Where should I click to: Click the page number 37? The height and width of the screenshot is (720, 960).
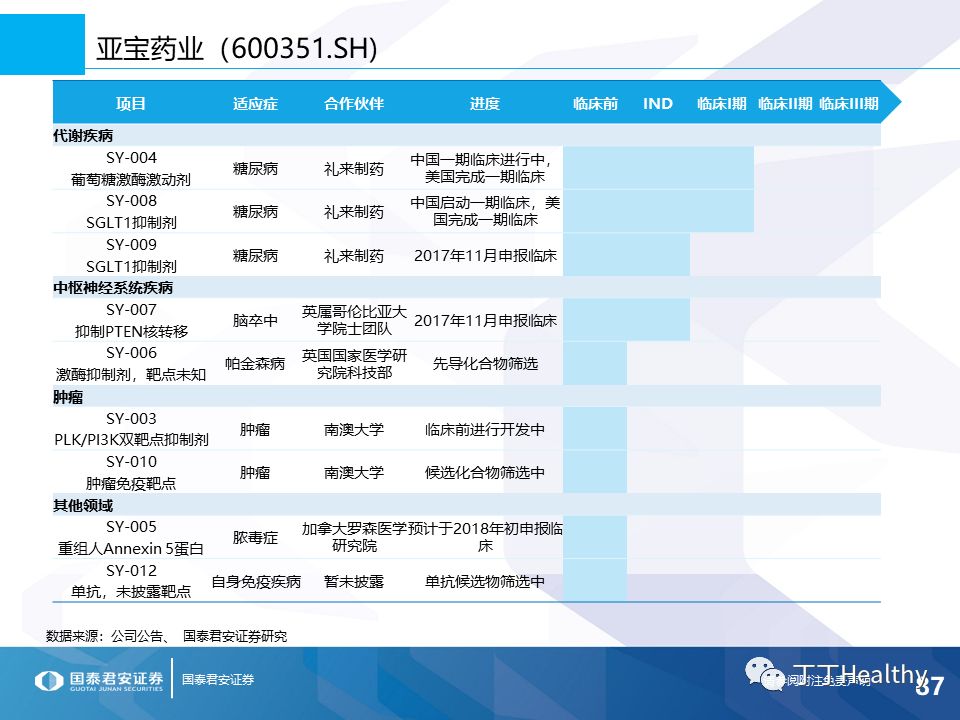pos(931,685)
